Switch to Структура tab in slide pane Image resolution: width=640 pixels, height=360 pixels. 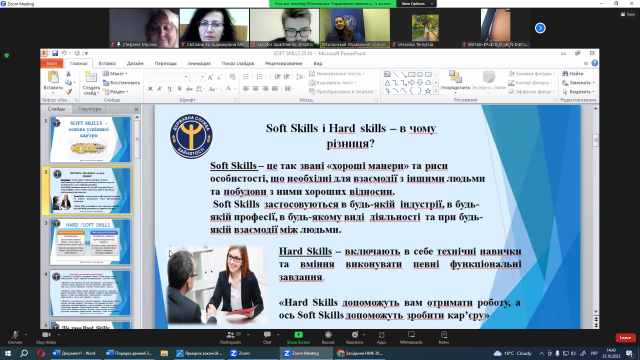click(89, 109)
